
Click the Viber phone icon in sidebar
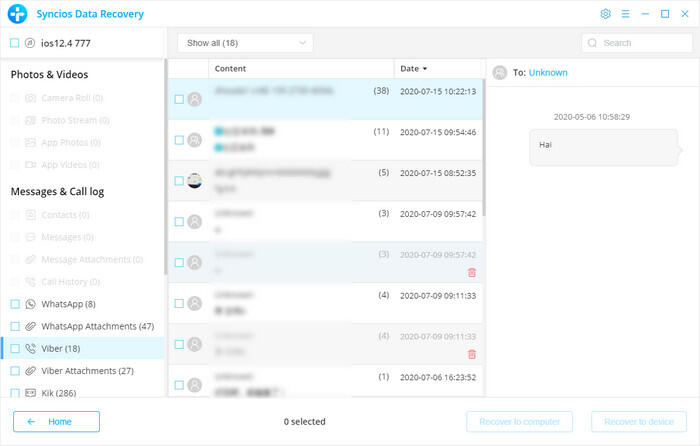tap(31, 348)
